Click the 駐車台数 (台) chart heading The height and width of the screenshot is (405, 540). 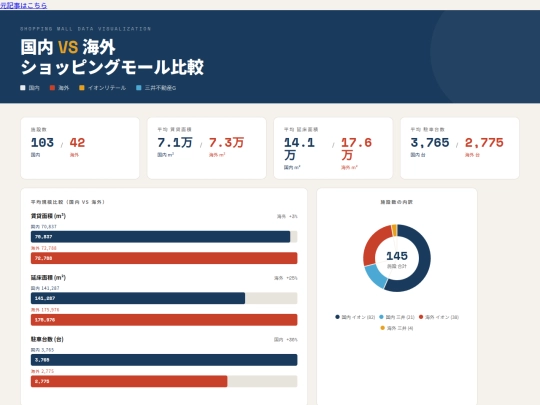click(47, 339)
